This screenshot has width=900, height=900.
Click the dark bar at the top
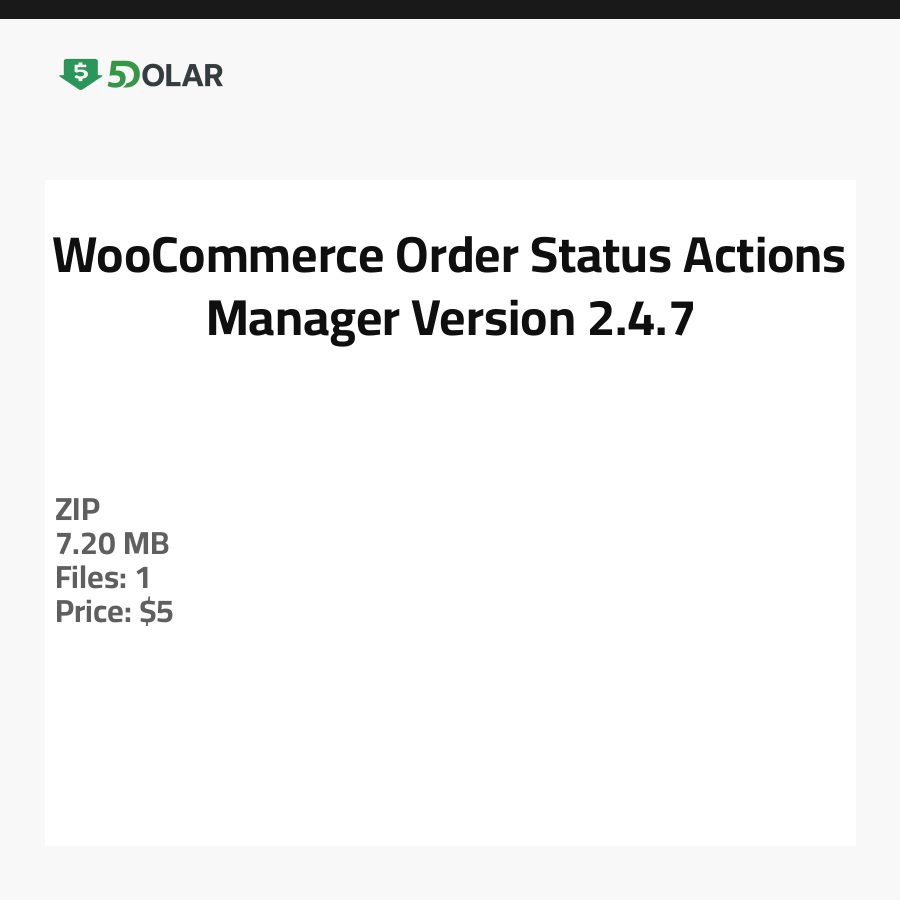coord(450,9)
